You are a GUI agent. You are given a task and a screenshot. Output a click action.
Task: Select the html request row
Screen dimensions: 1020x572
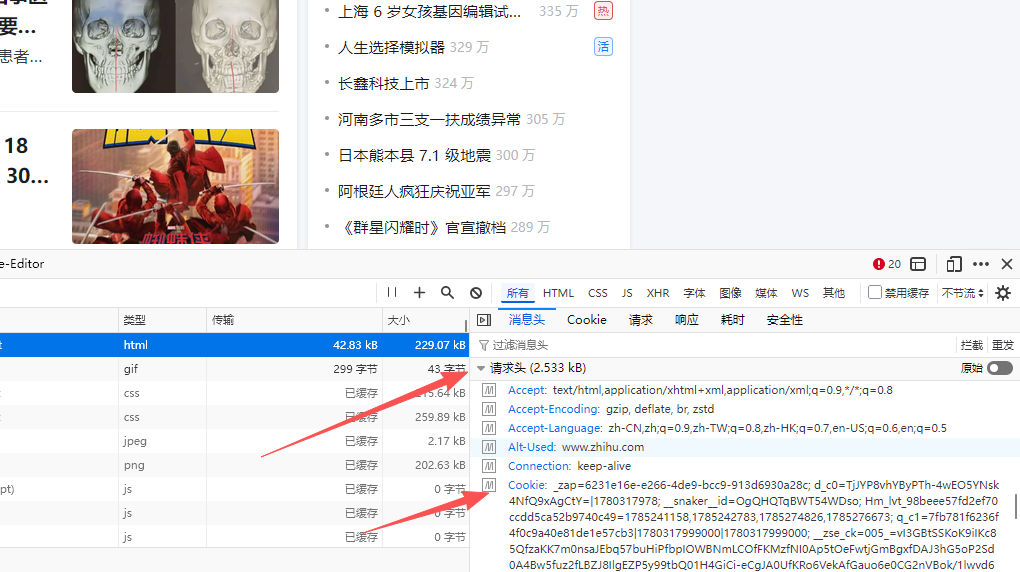[234, 345]
